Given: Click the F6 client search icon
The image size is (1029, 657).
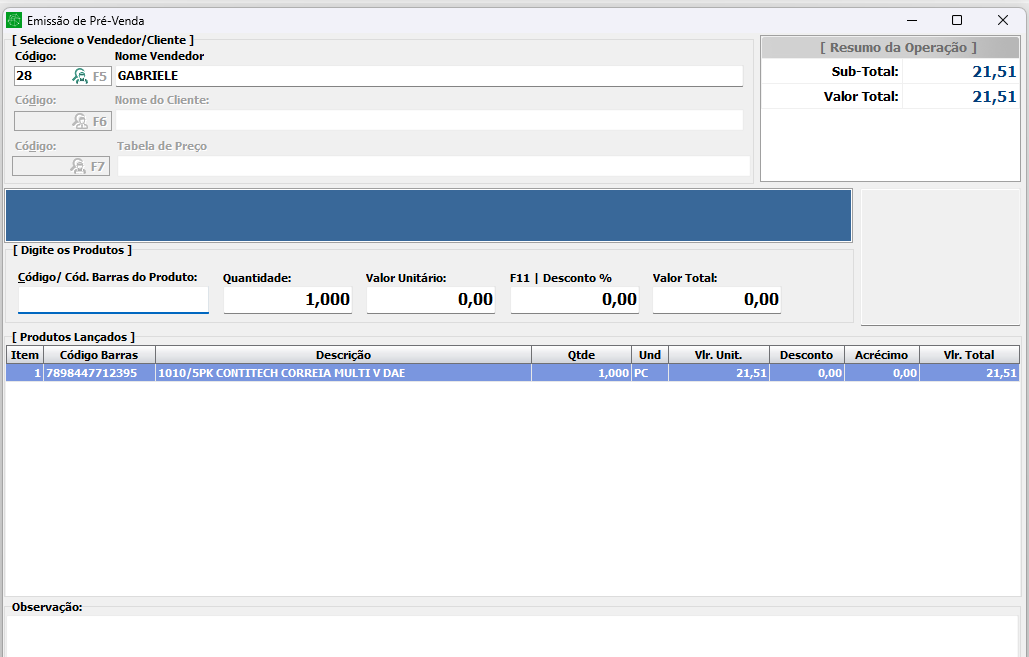Looking at the screenshot, I should [x=80, y=121].
